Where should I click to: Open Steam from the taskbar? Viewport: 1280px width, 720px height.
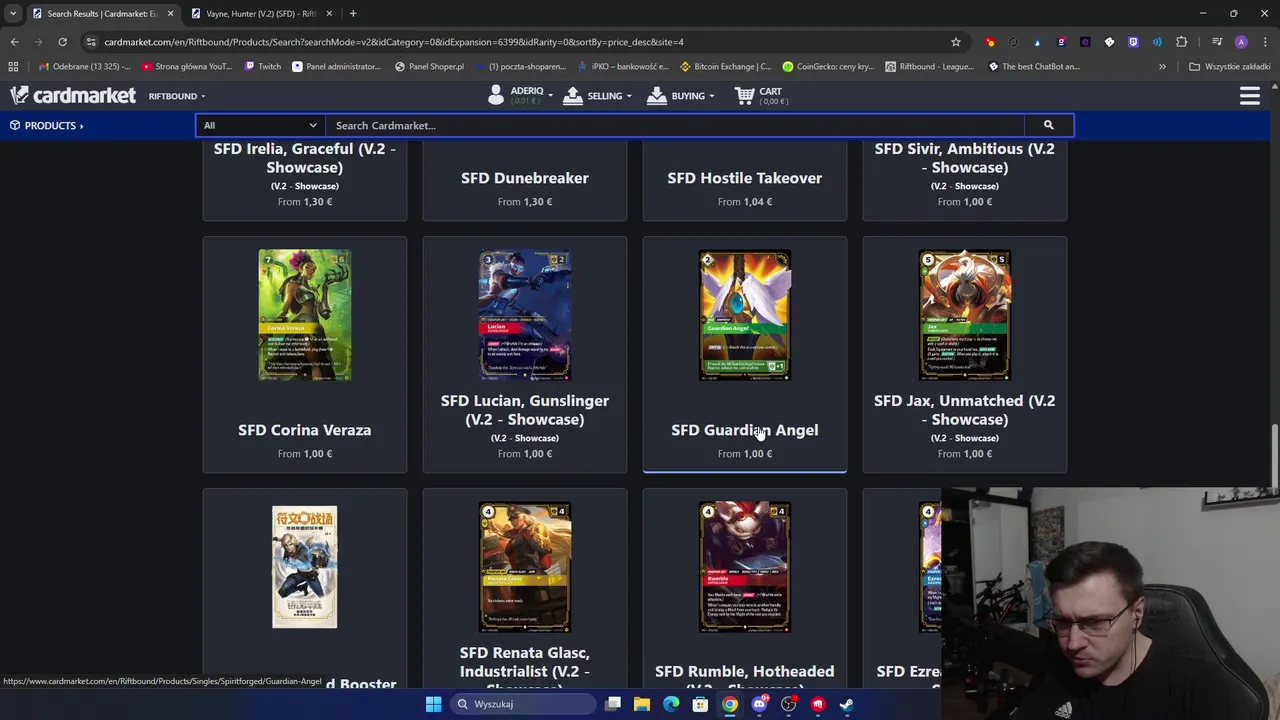(x=846, y=704)
